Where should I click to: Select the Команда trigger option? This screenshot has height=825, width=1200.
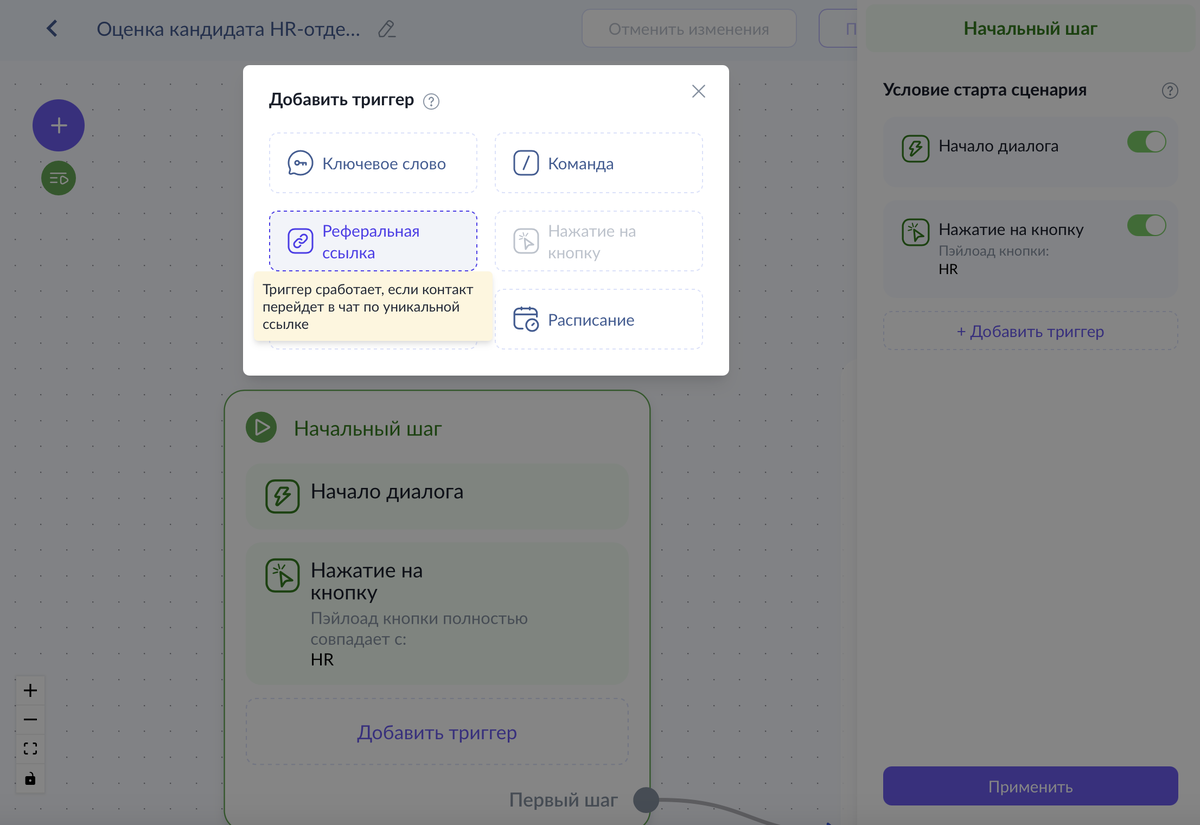coord(598,163)
